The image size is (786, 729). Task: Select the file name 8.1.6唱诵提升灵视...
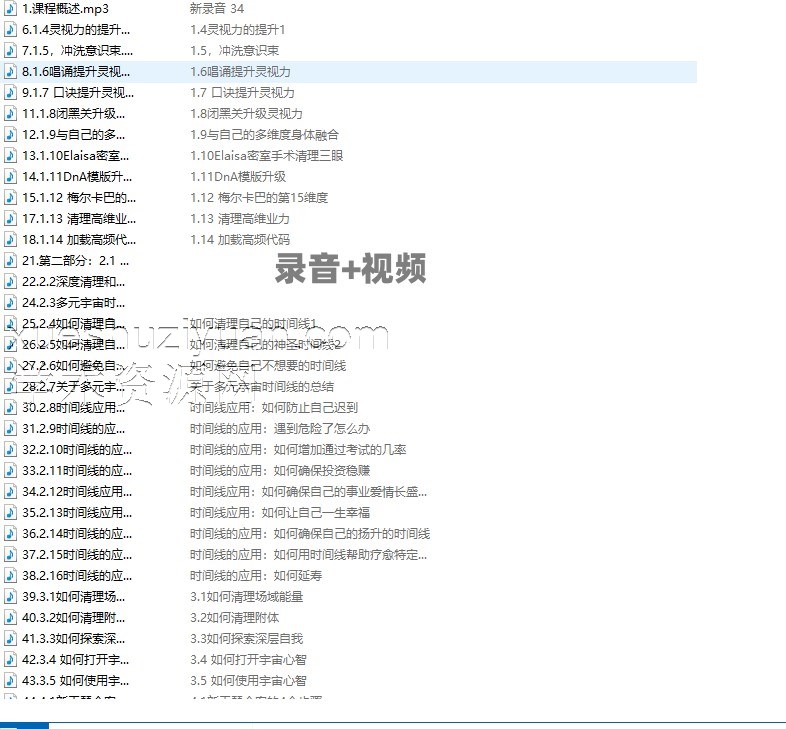[x=76, y=72]
